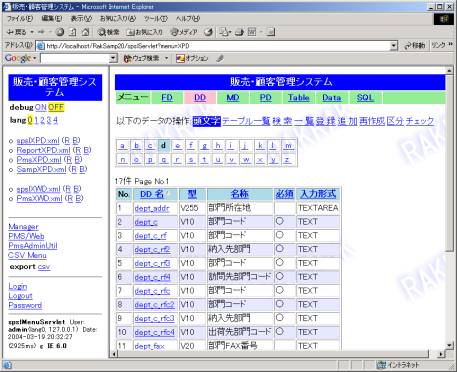Click the Web Search (ウェブ検索) button

tap(142, 58)
